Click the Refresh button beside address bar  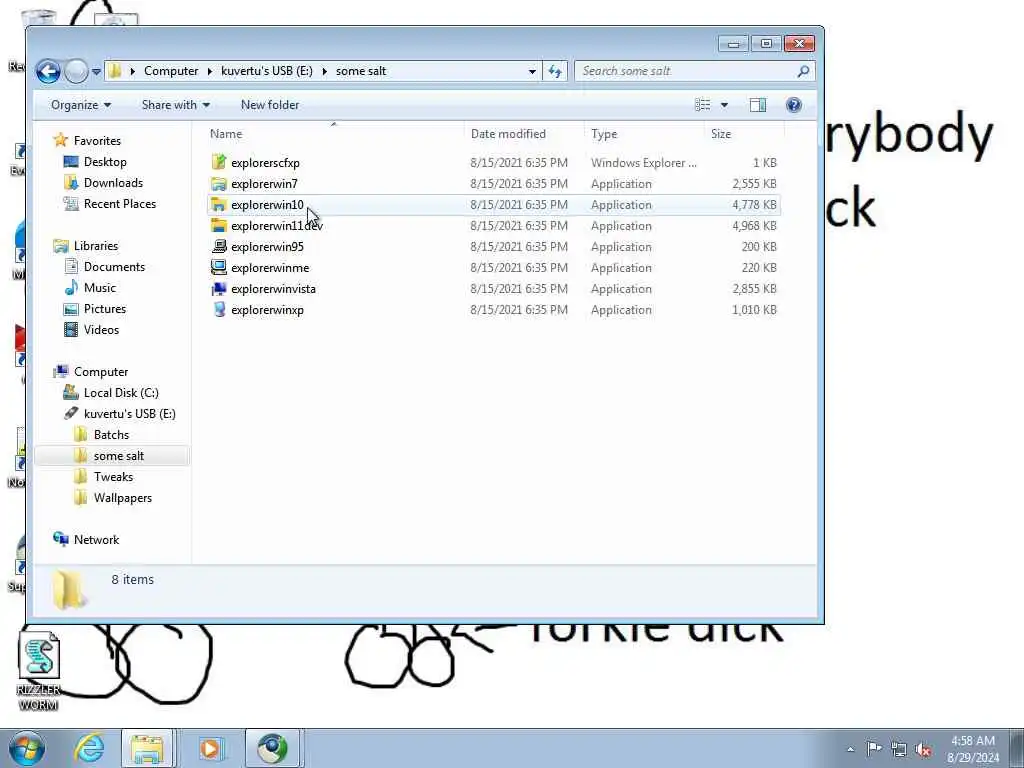(x=555, y=71)
